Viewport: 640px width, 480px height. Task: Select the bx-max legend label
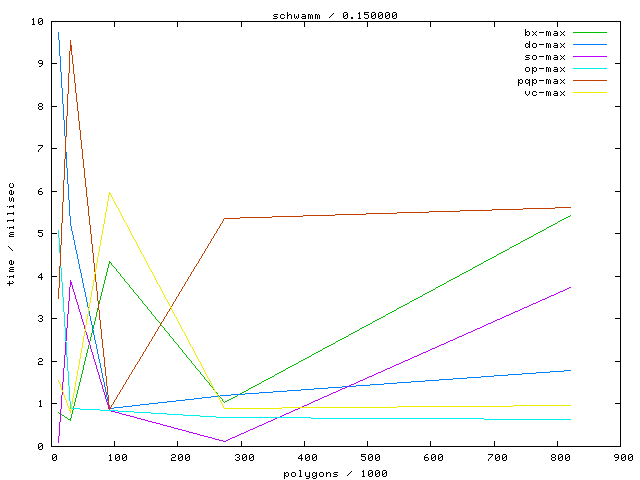545,33
